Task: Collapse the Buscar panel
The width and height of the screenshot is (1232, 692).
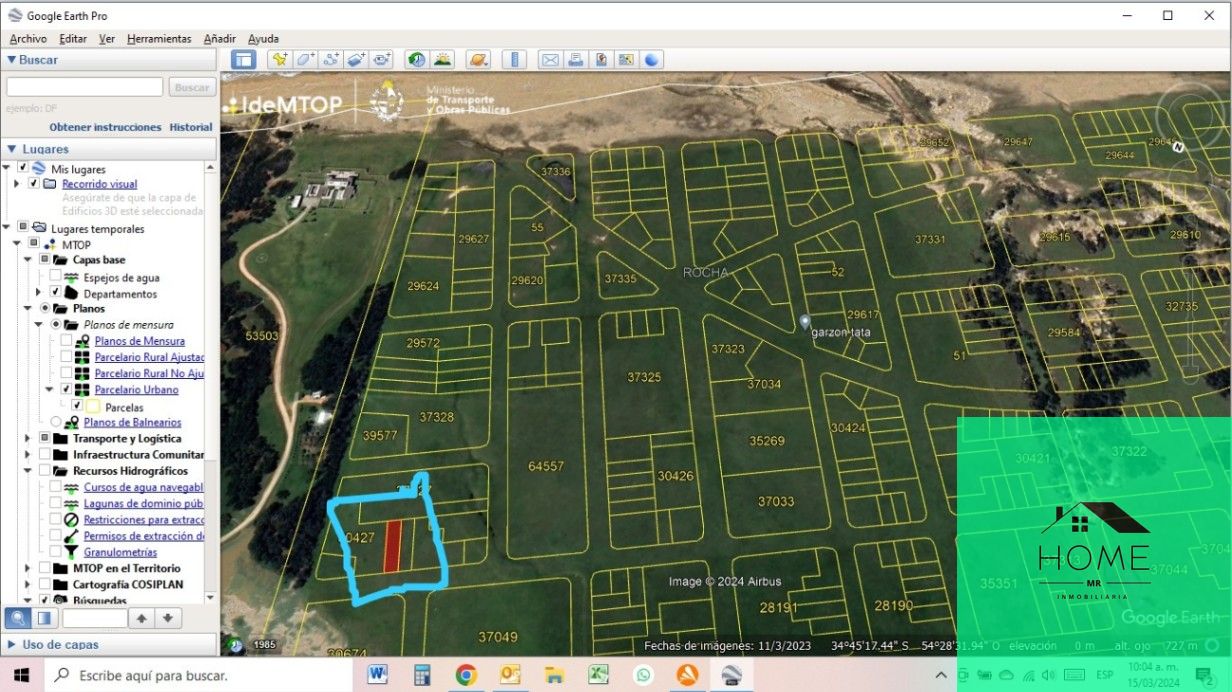Action: tap(12, 60)
